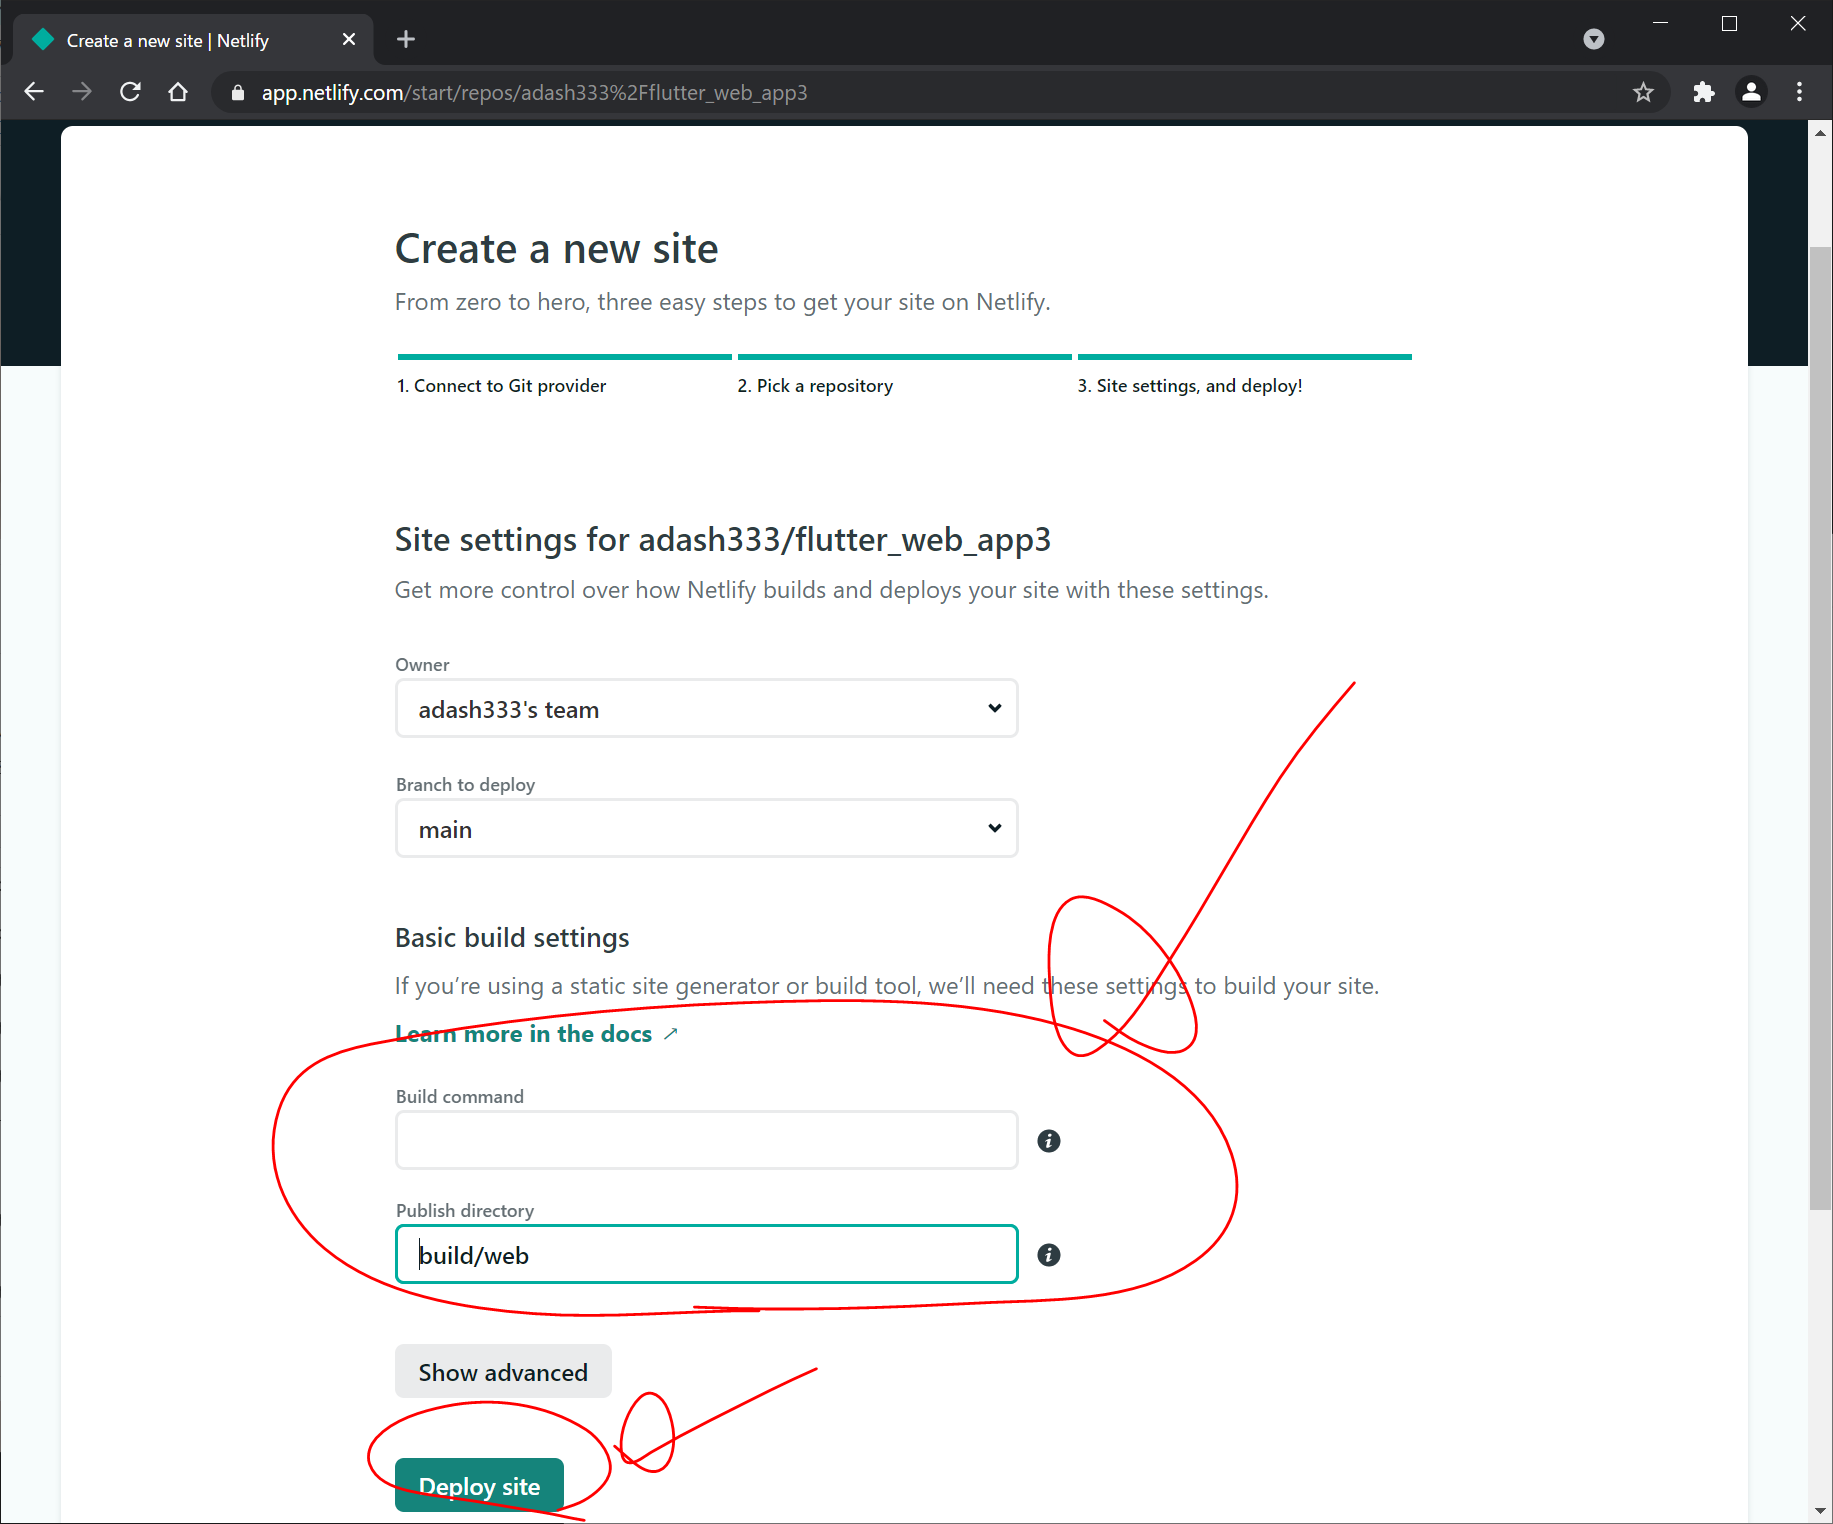1833x1524 pixels.
Task: Minimize the browser window
Action: 1661,24
